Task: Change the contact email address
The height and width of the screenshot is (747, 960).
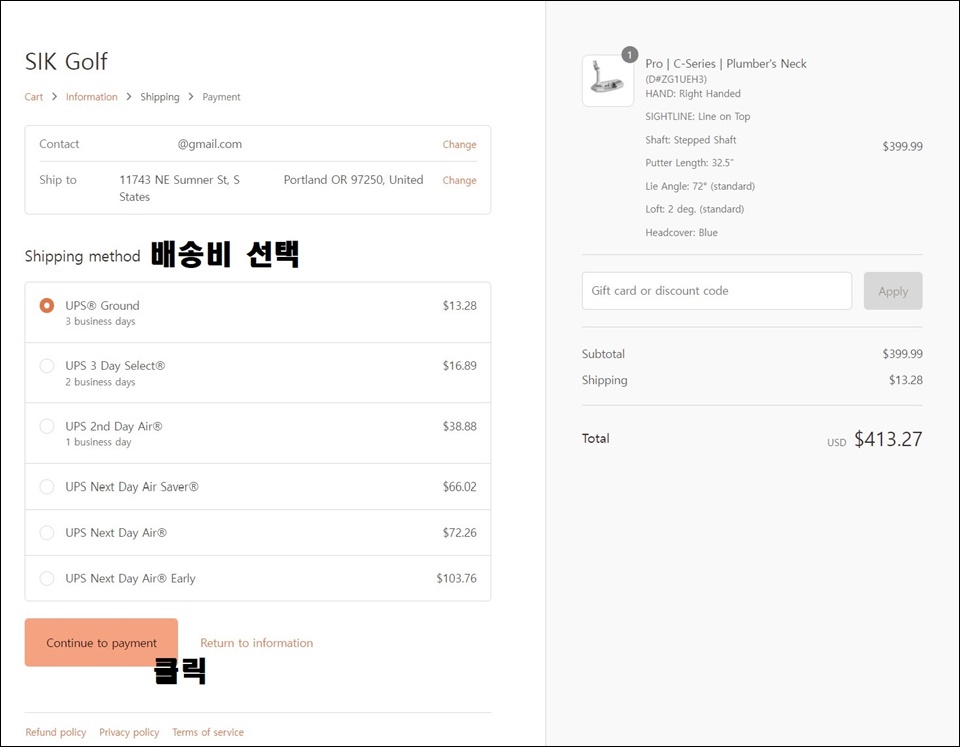Action: [x=459, y=145]
